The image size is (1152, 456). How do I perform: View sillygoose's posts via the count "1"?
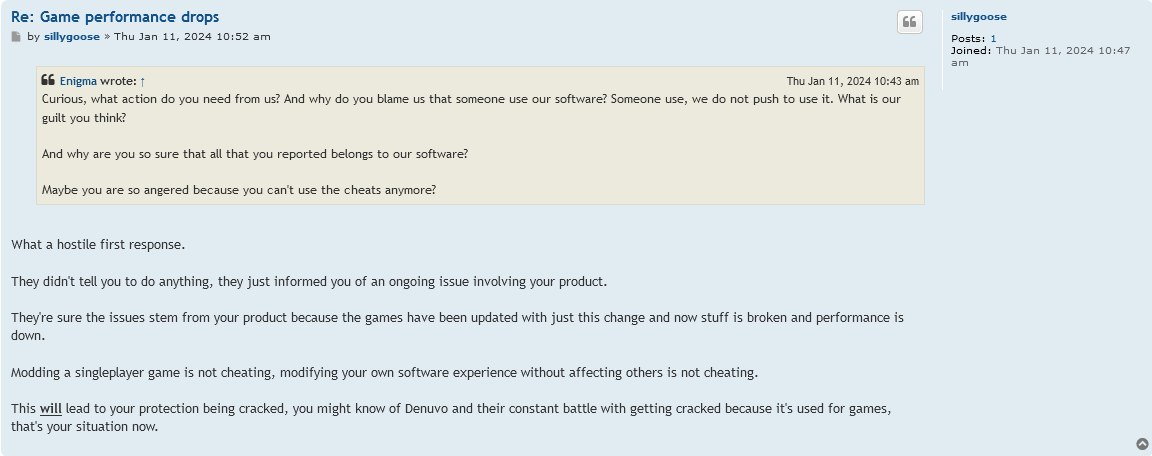[993, 38]
